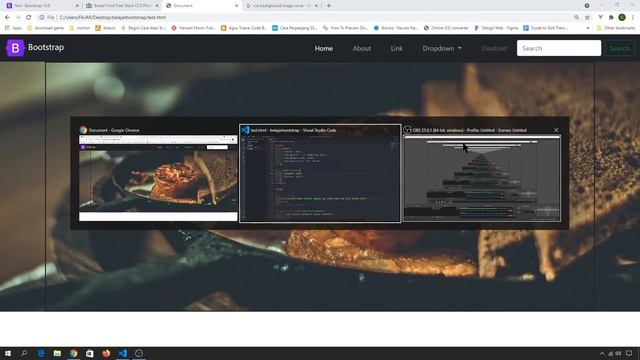The image size is (640, 360).
Task: Show hidden system tray icons
Action: (x=602, y=353)
